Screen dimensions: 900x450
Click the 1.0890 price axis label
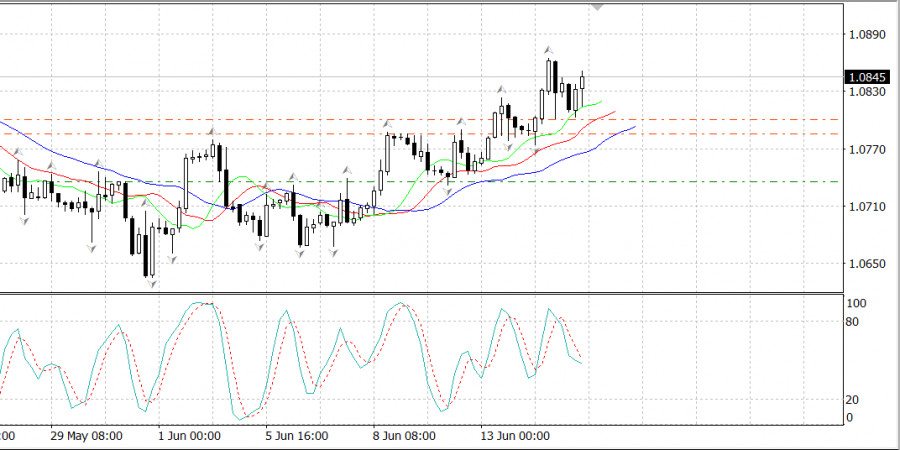[866, 35]
